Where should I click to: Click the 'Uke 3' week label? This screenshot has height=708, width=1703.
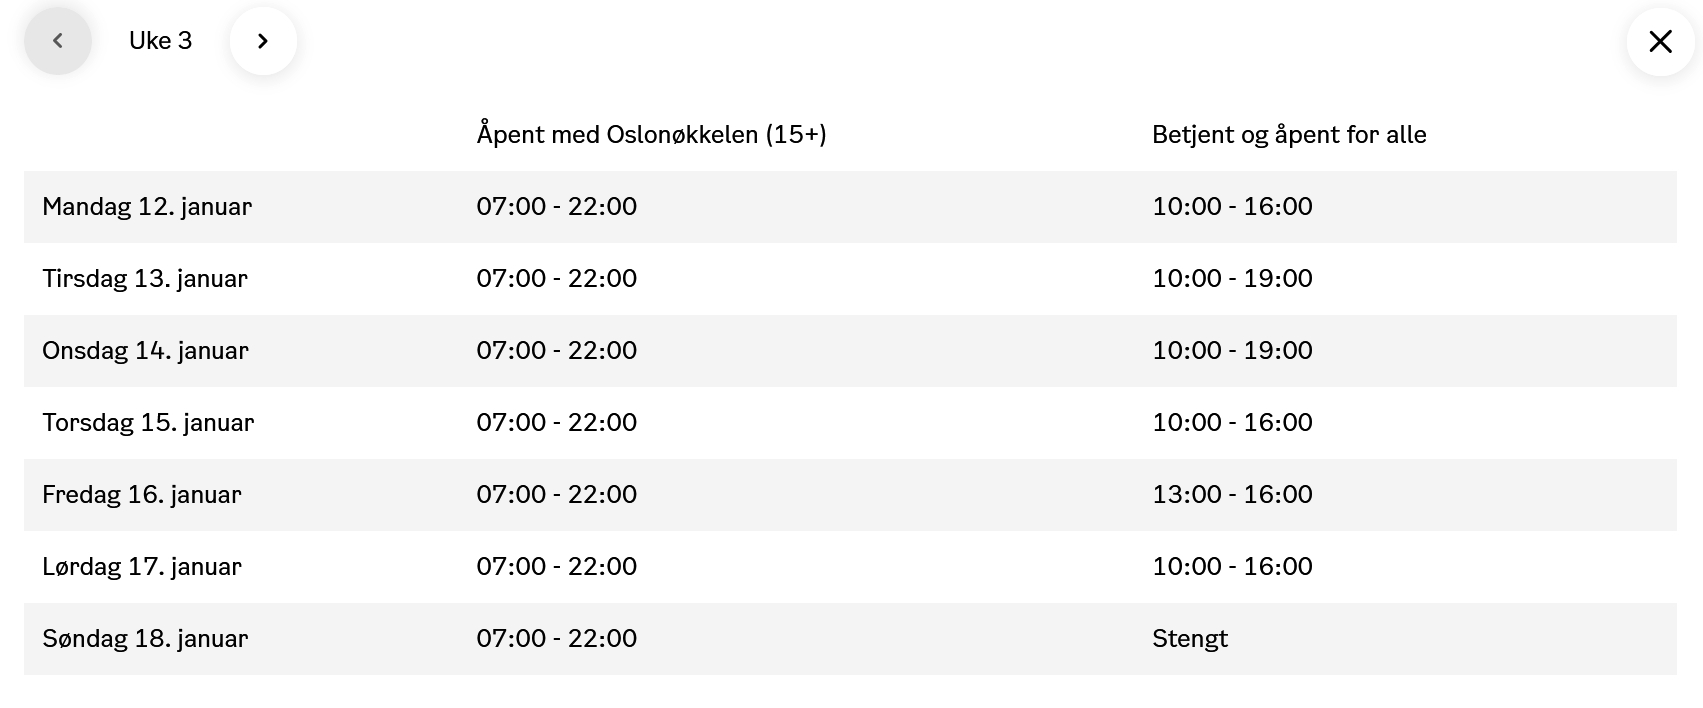pyautogui.click(x=160, y=41)
